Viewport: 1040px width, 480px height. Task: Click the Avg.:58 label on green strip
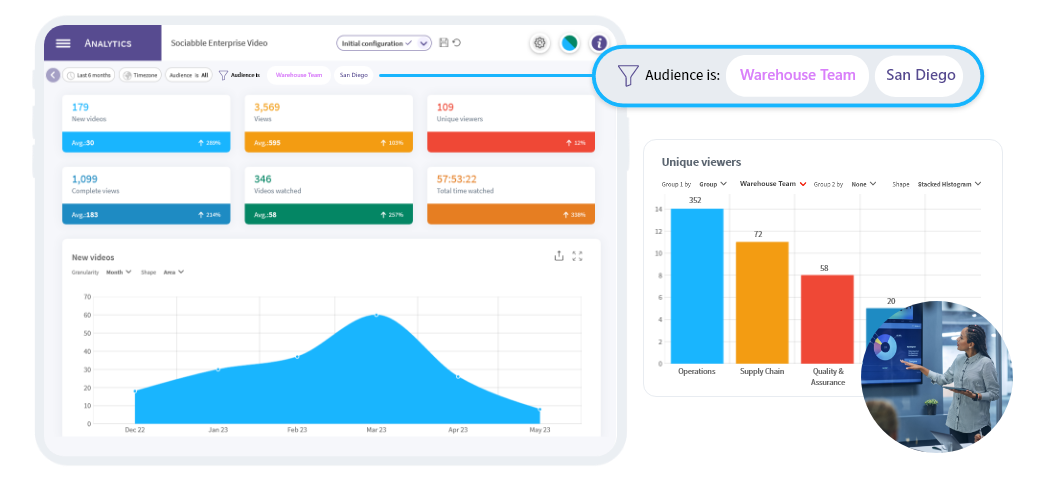pos(265,214)
